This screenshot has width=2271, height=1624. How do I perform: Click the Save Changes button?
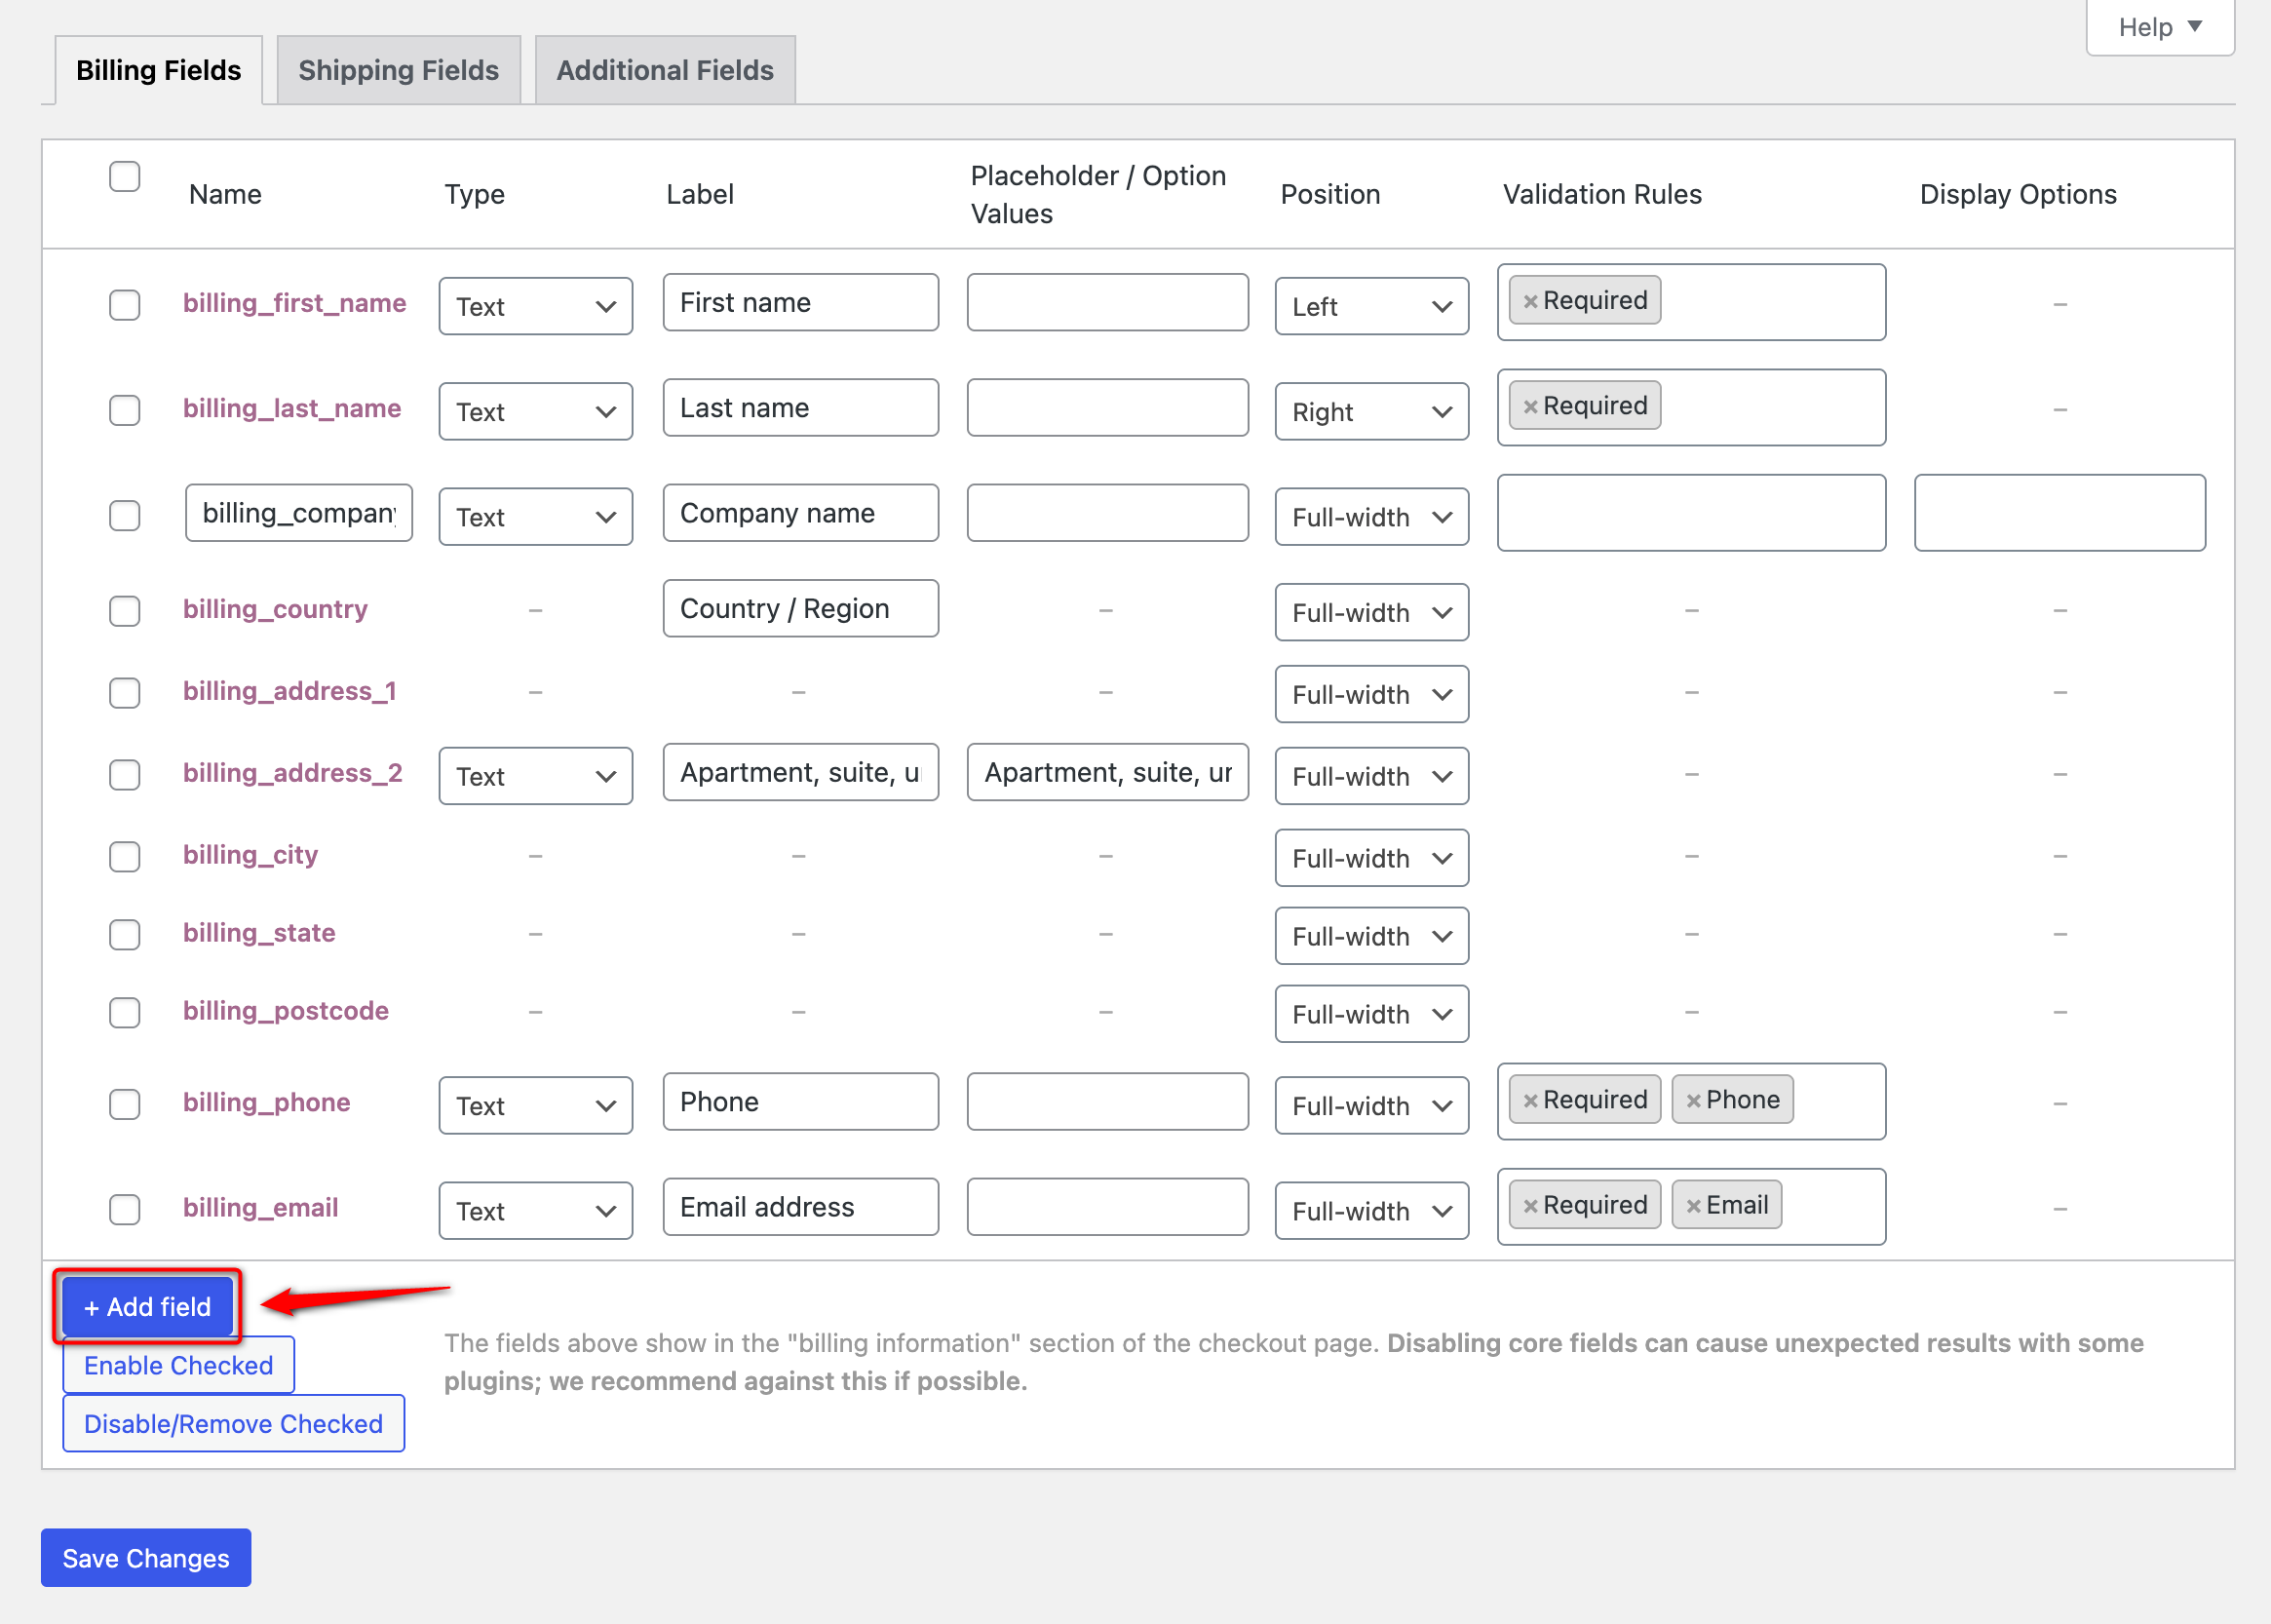click(x=145, y=1557)
